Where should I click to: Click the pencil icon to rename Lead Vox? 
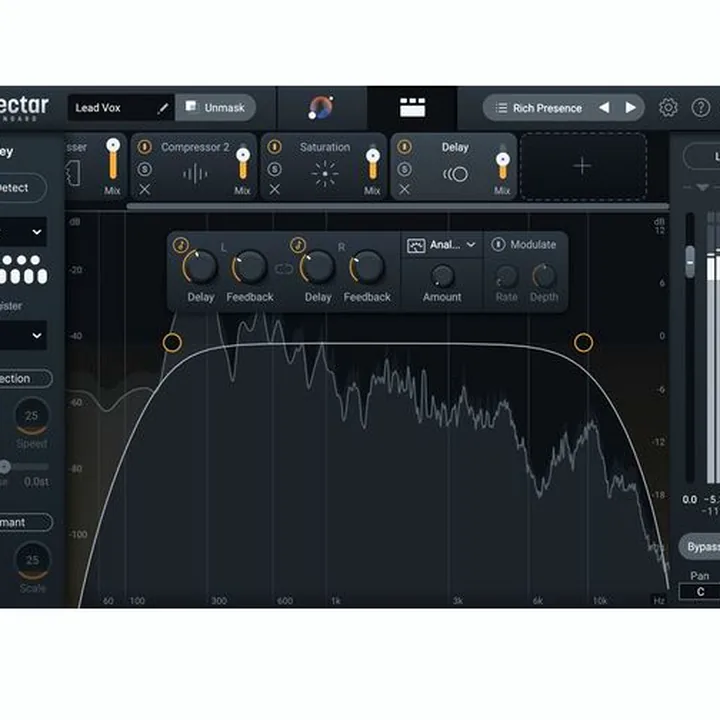pos(163,108)
